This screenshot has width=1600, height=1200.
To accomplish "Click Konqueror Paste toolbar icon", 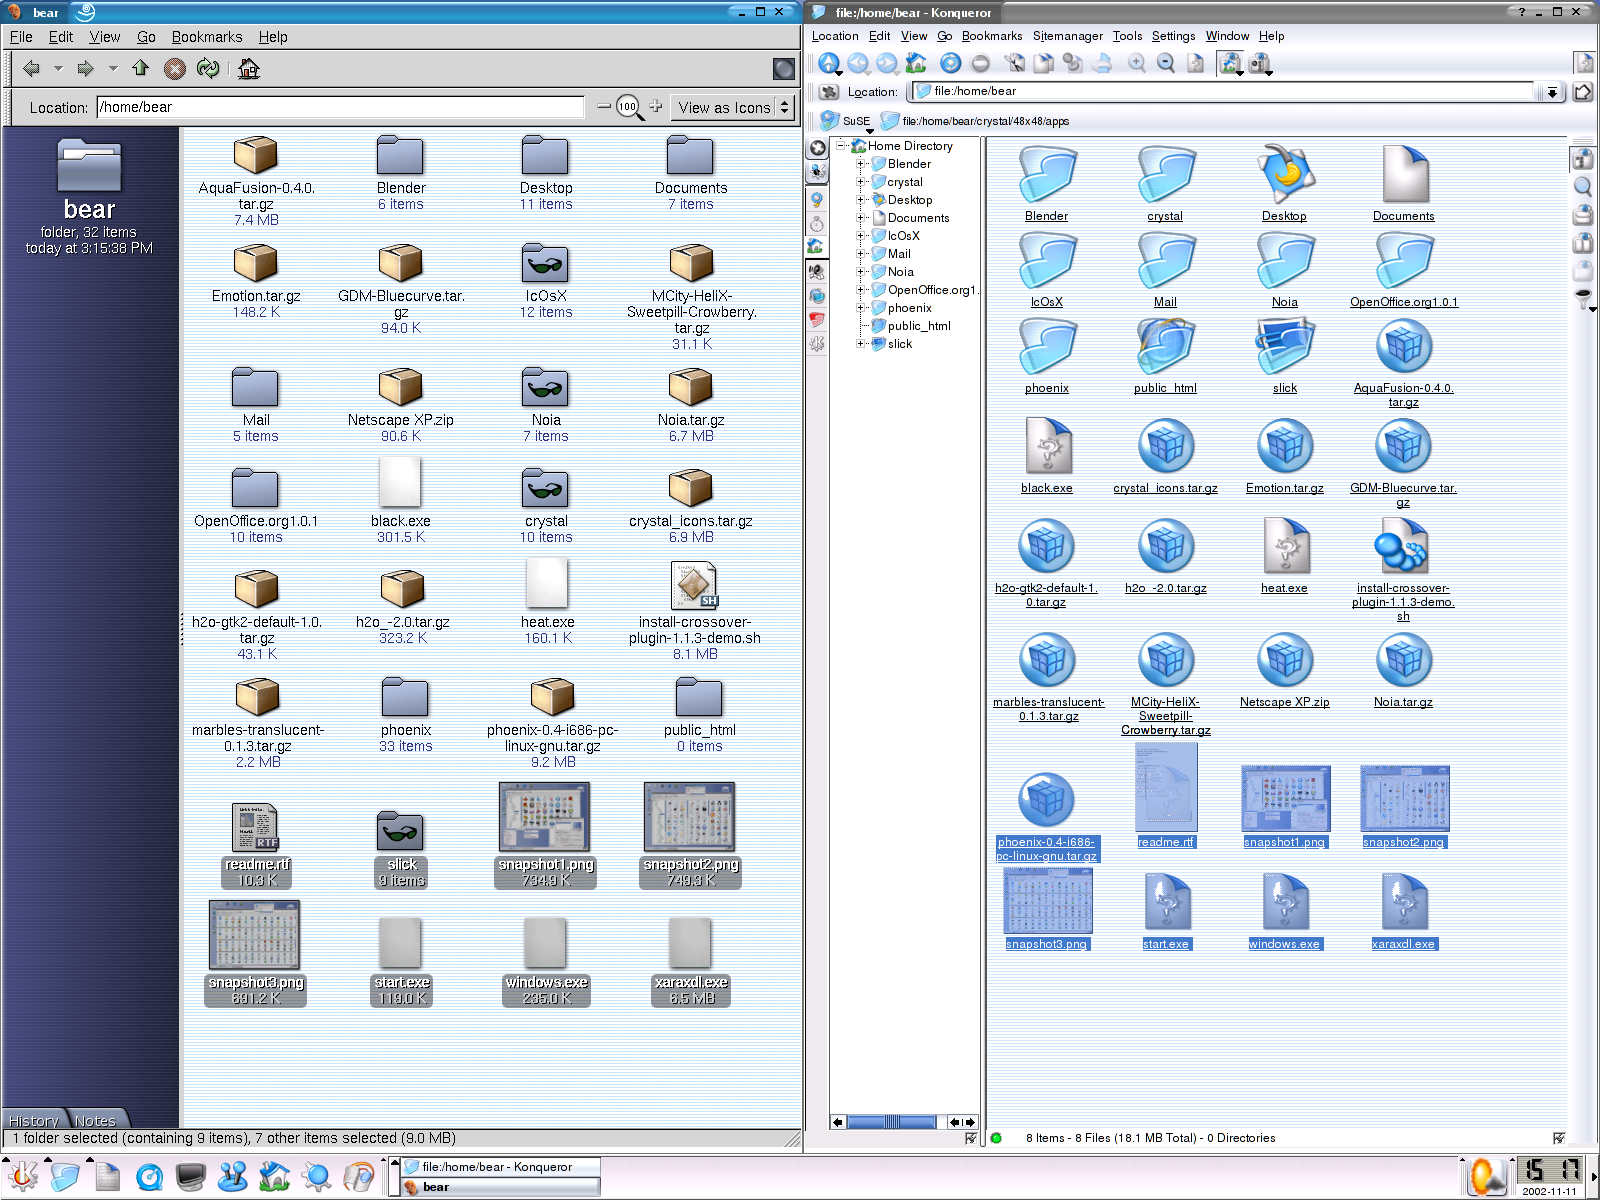I will point(1072,63).
